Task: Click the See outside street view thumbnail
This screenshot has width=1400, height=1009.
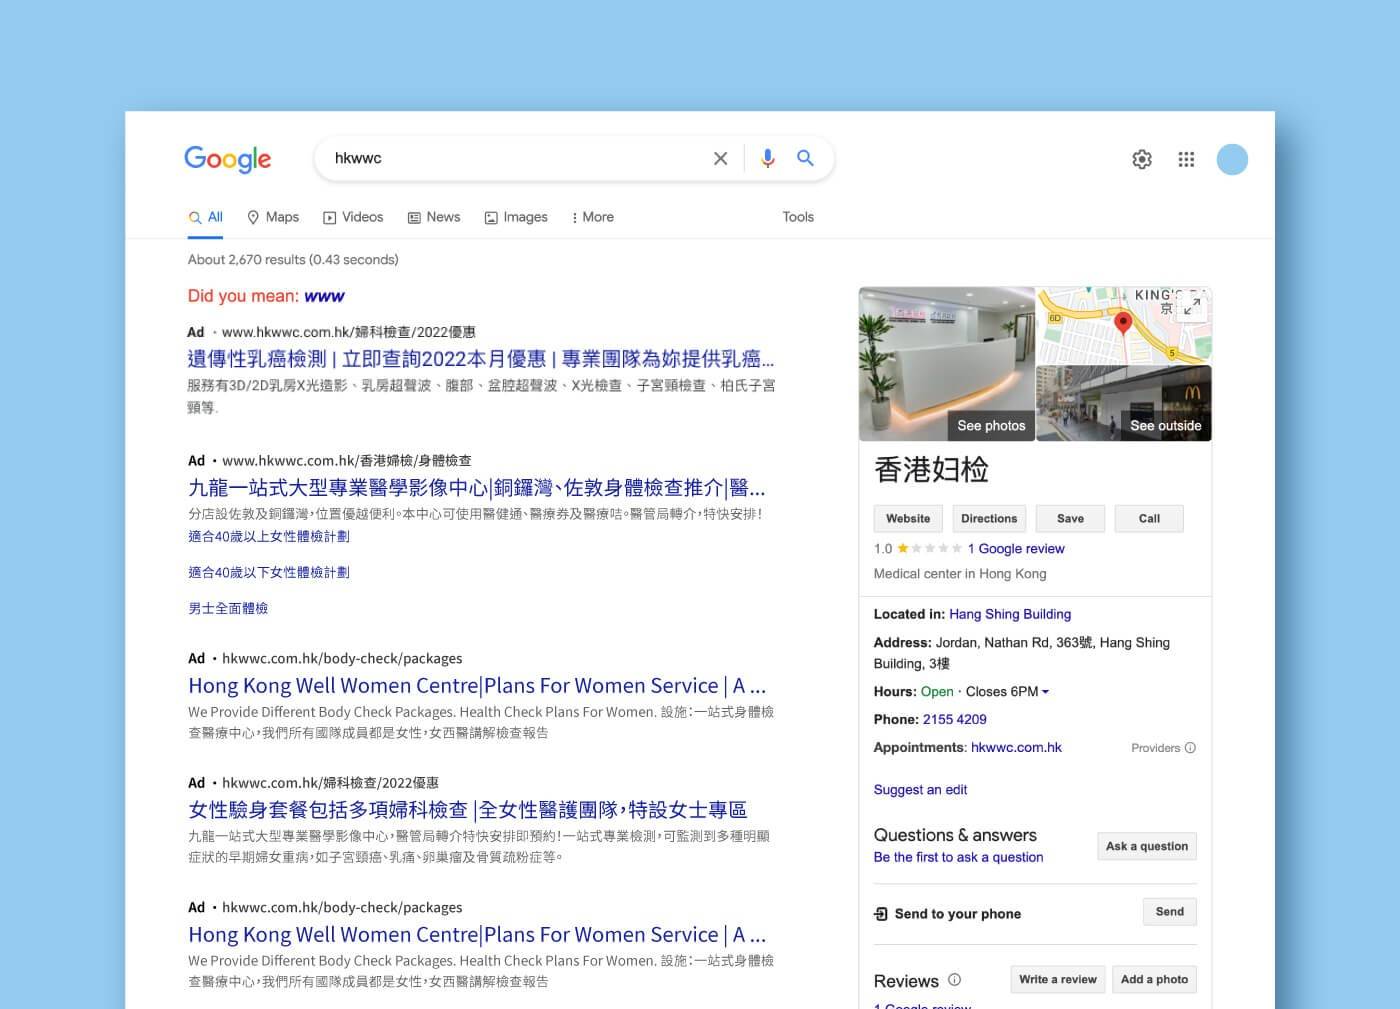Action: point(1124,403)
